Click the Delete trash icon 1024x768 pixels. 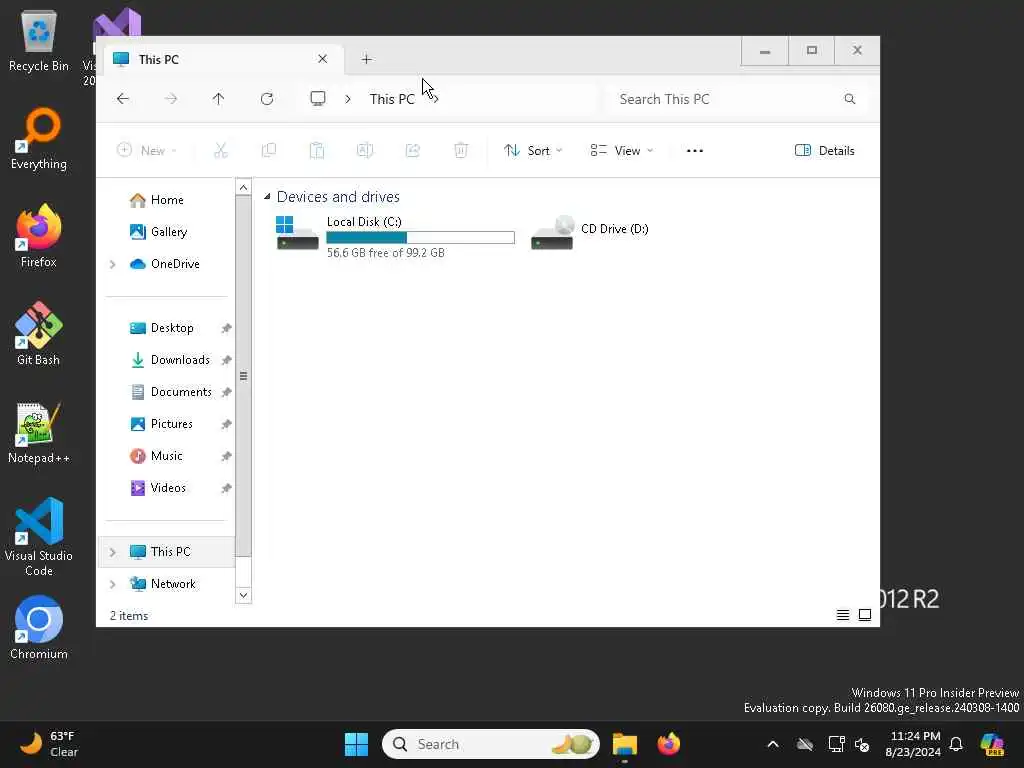(x=461, y=151)
